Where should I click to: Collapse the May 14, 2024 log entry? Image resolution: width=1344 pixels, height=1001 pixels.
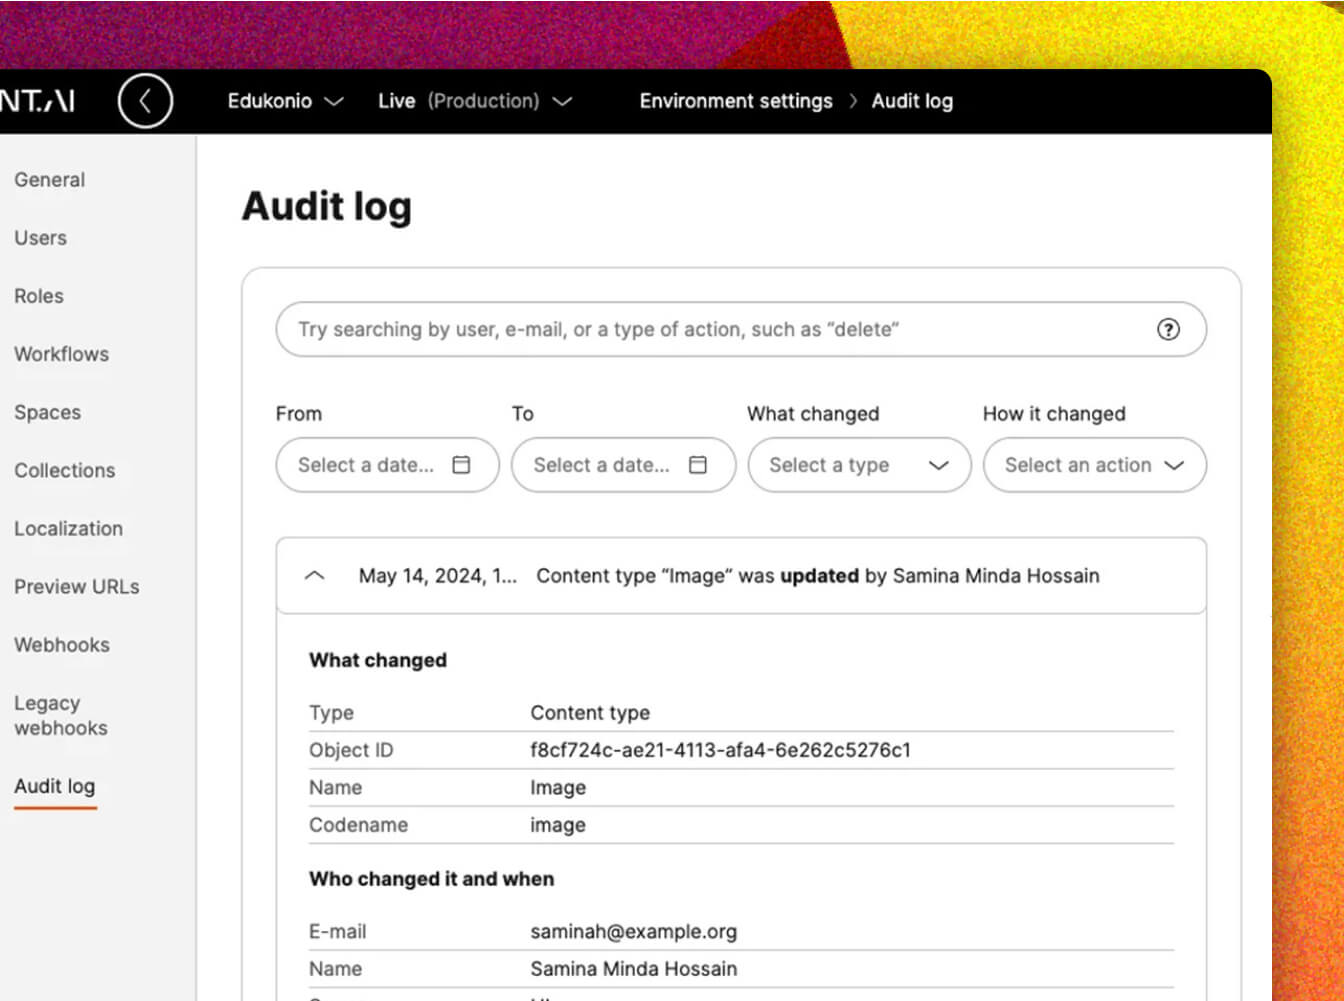pos(314,576)
